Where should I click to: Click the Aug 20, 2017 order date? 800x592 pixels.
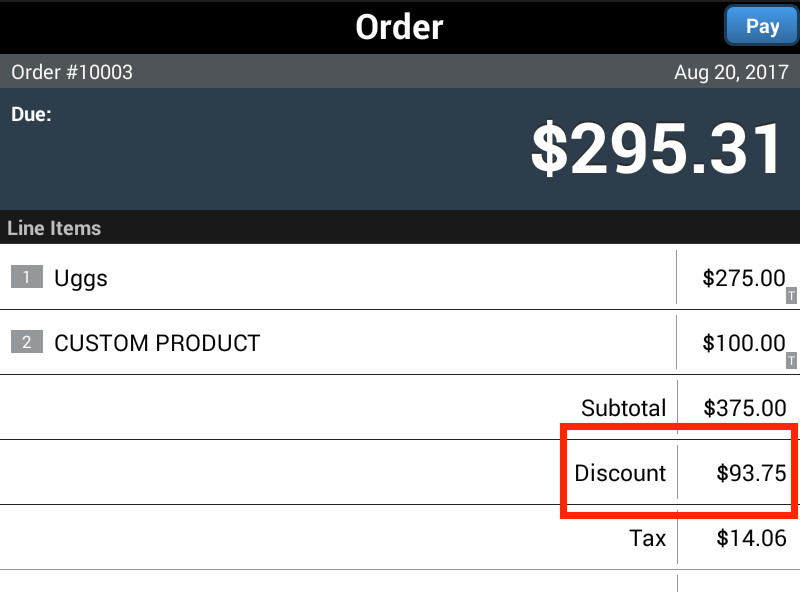point(731,73)
